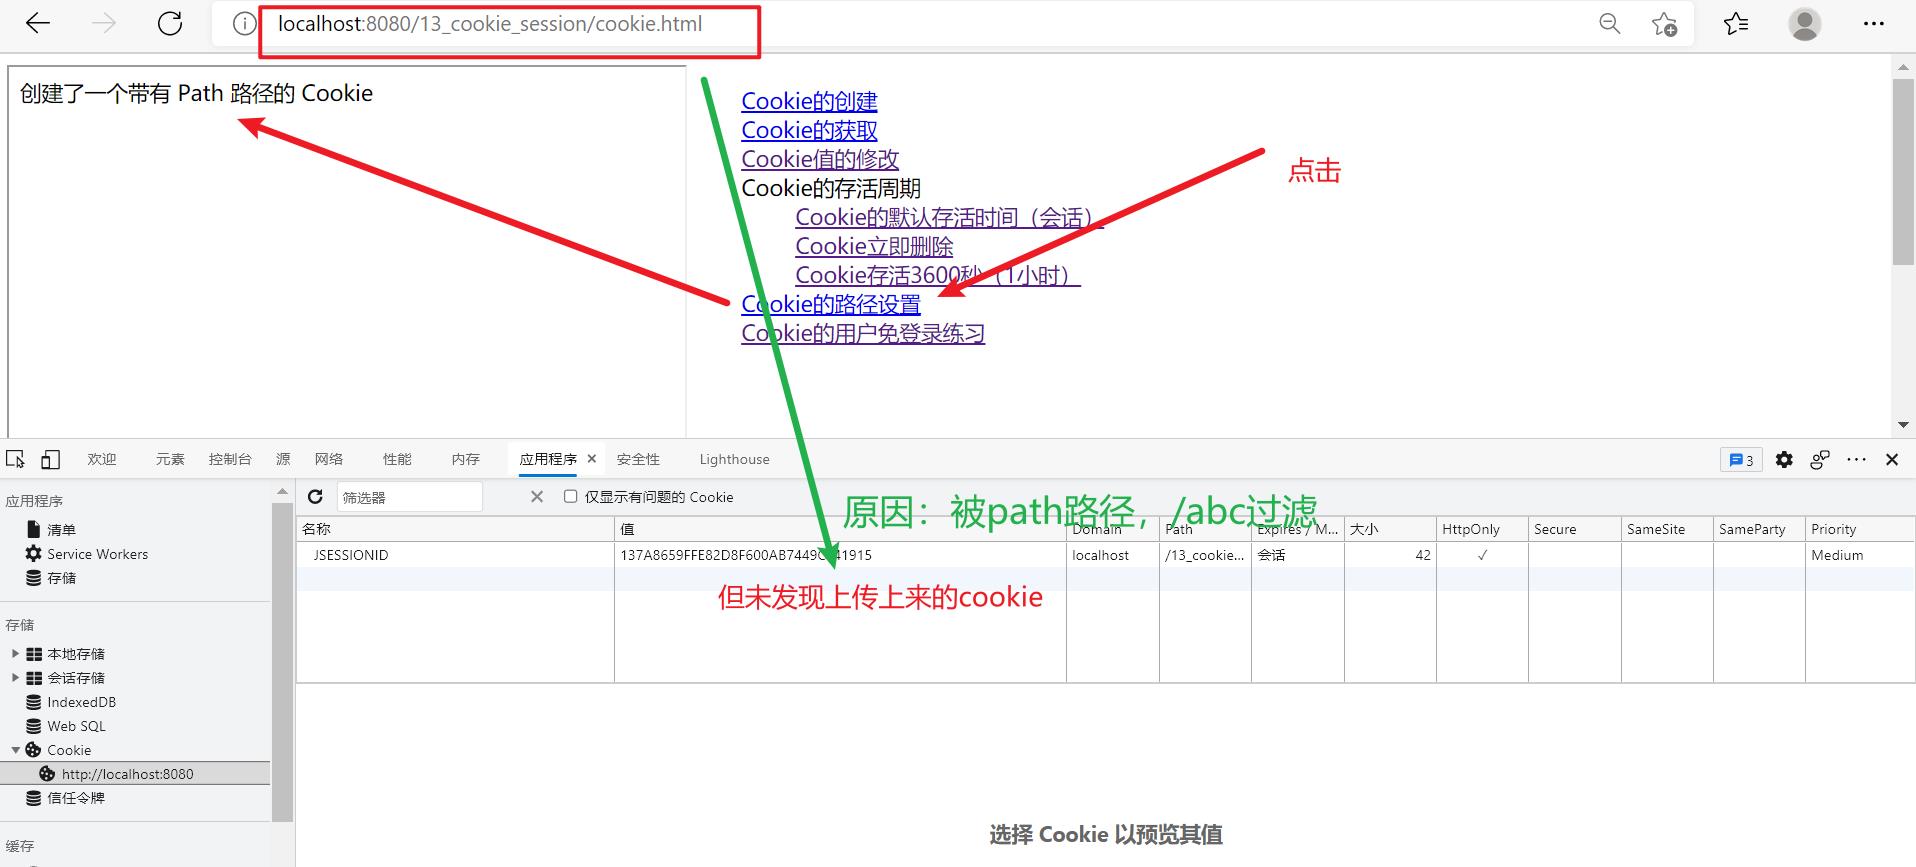Go back with the browser back arrow
The width and height of the screenshot is (1916, 867).
[38, 24]
